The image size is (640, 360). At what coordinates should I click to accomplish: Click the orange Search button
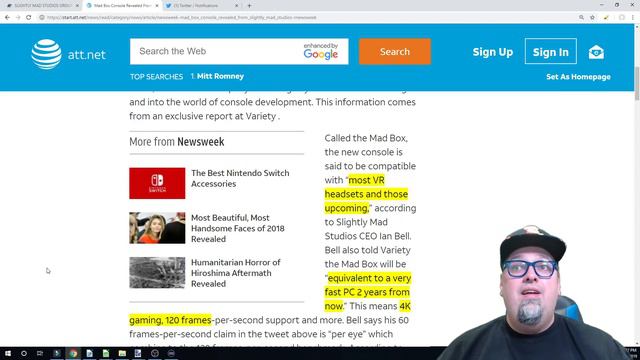tap(395, 51)
